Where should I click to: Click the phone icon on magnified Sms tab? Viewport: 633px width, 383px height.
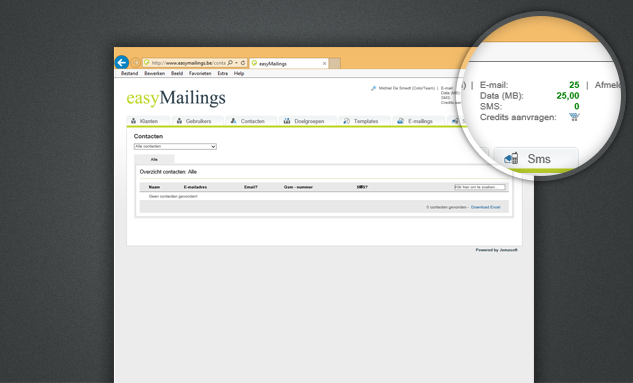point(511,158)
